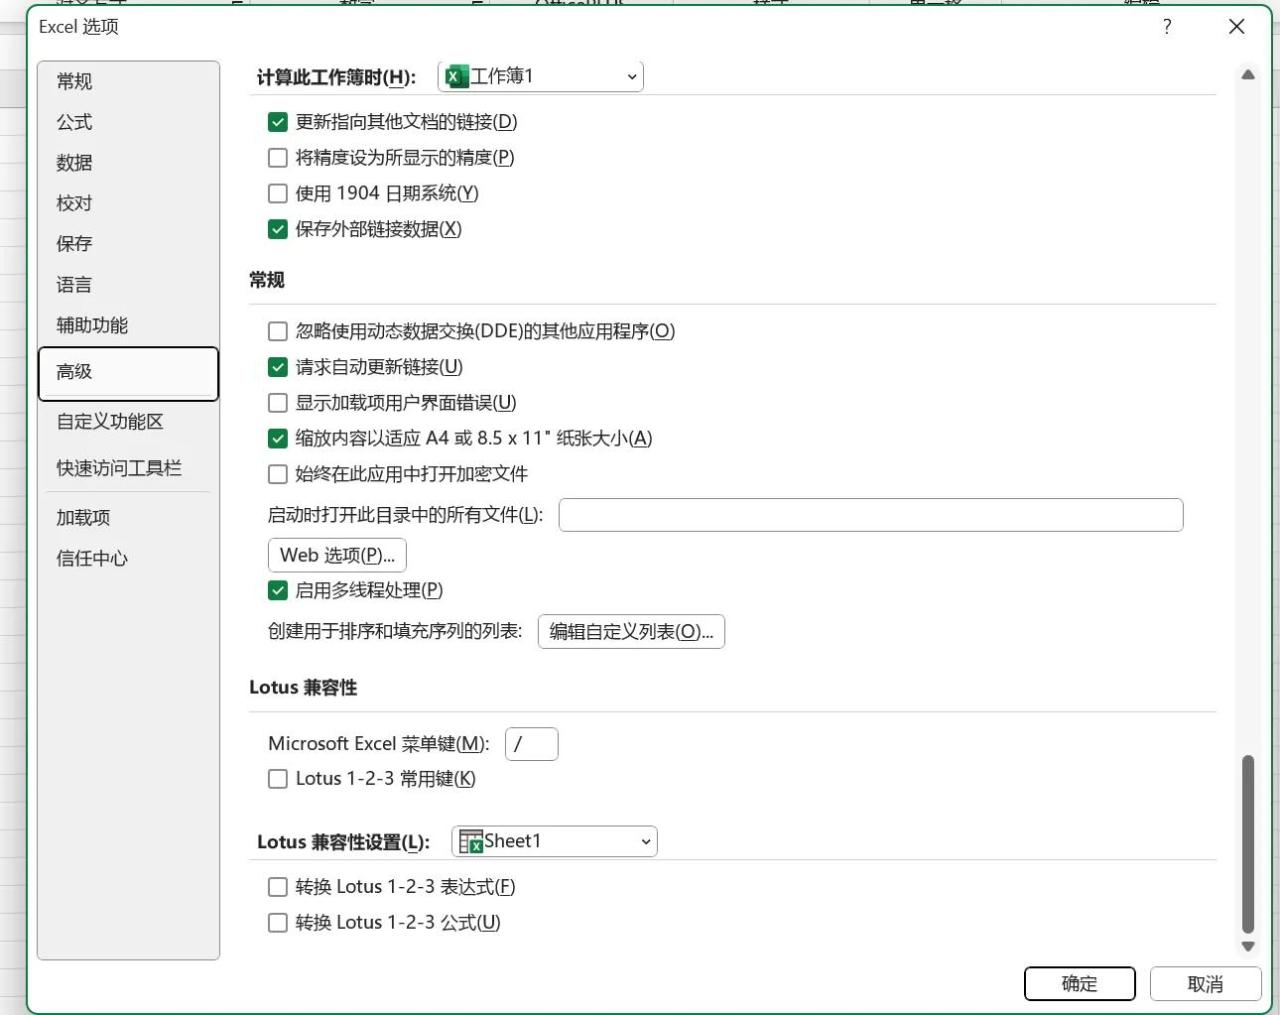The width and height of the screenshot is (1280, 1015).
Task: Enable Lotus 1-2-3 常用键 checkbox
Action: (x=278, y=779)
